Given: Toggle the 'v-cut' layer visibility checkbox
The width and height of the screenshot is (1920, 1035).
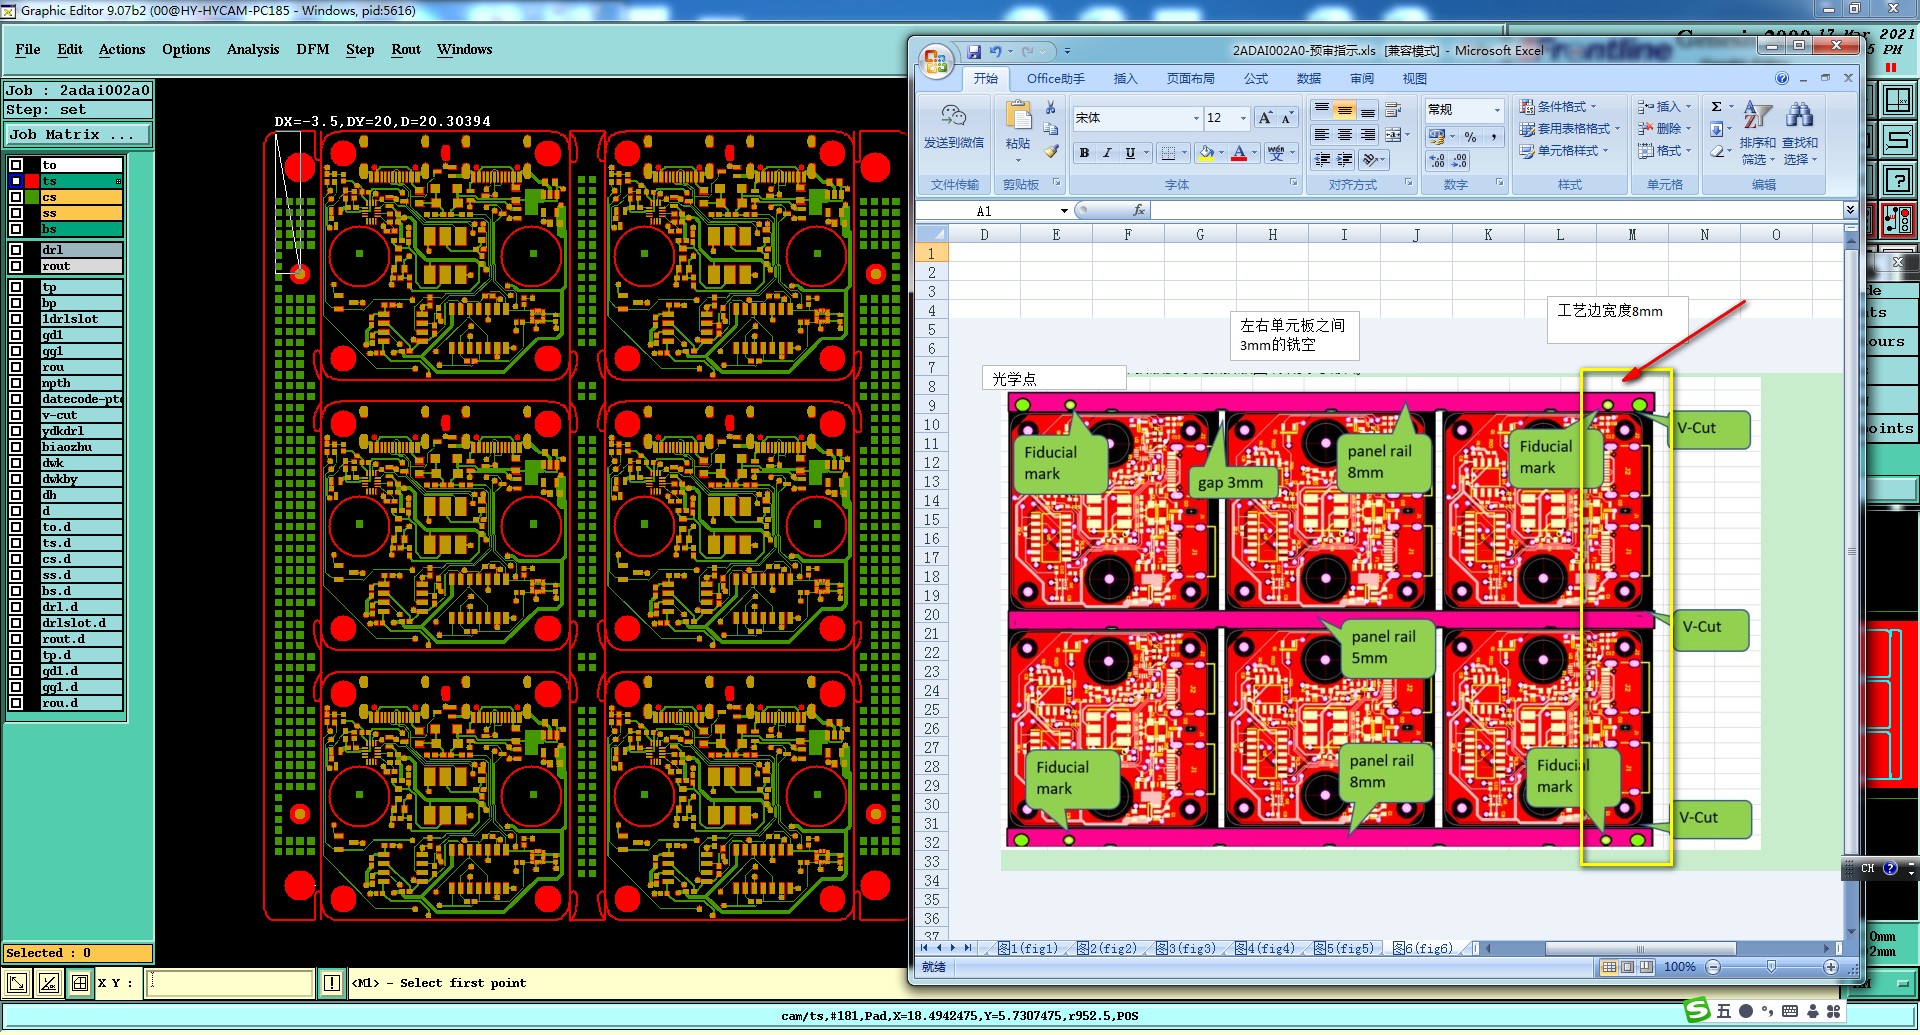Looking at the screenshot, I should (16, 415).
